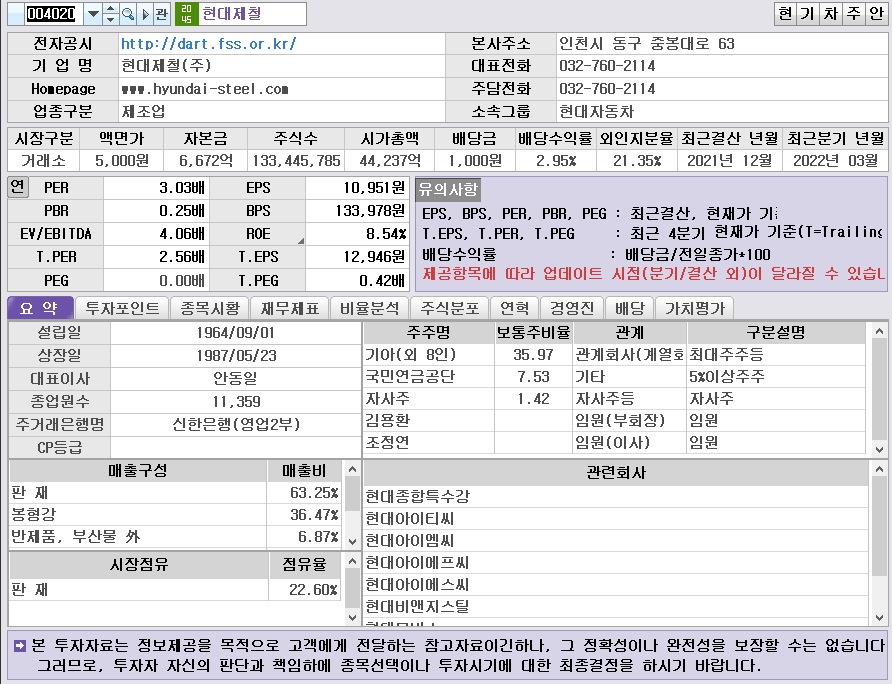Image resolution: width=892 pixels, height=684 pixels.
Task: Select shareholder row 김용환
Action: (x=614, y=421)
